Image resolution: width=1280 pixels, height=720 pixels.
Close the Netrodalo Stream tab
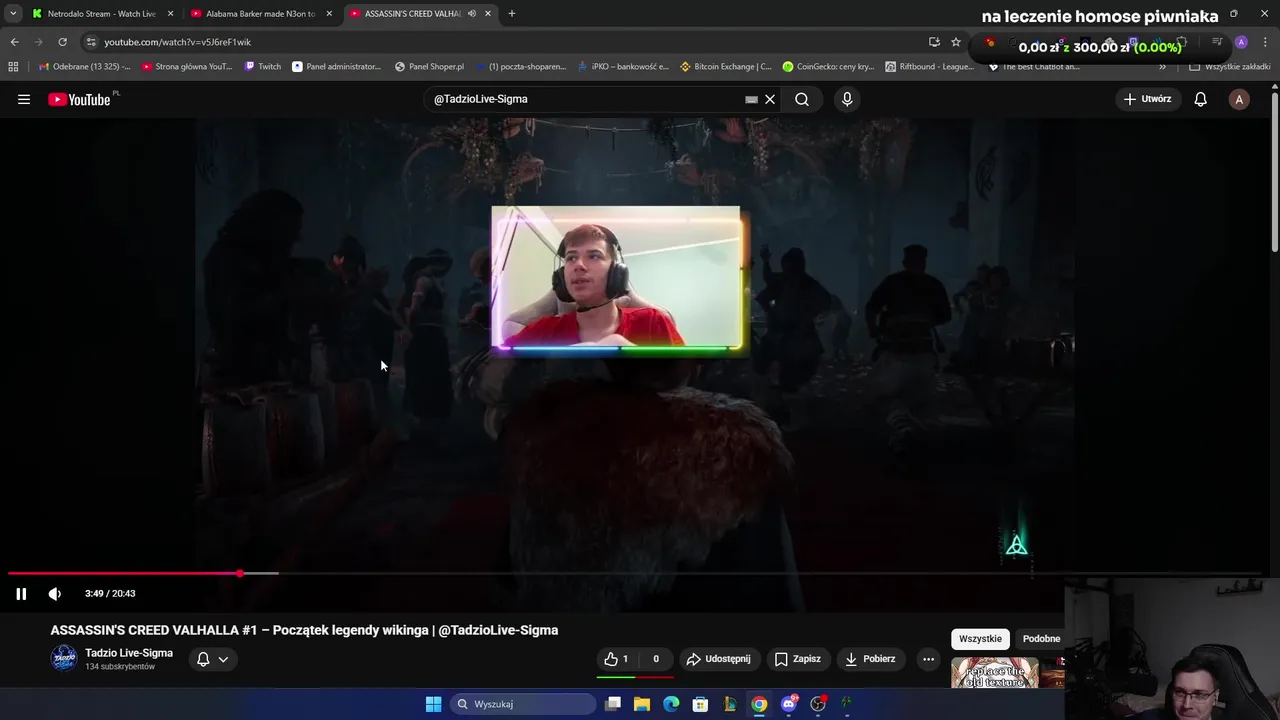pyautogui.click(x=170, y=14)
